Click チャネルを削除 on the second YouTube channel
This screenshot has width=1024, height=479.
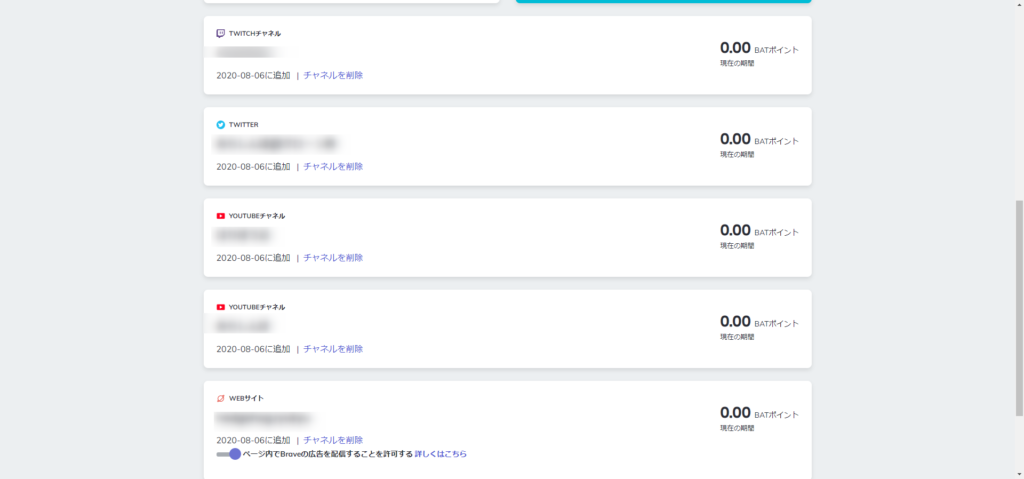[x=333, y=349]
